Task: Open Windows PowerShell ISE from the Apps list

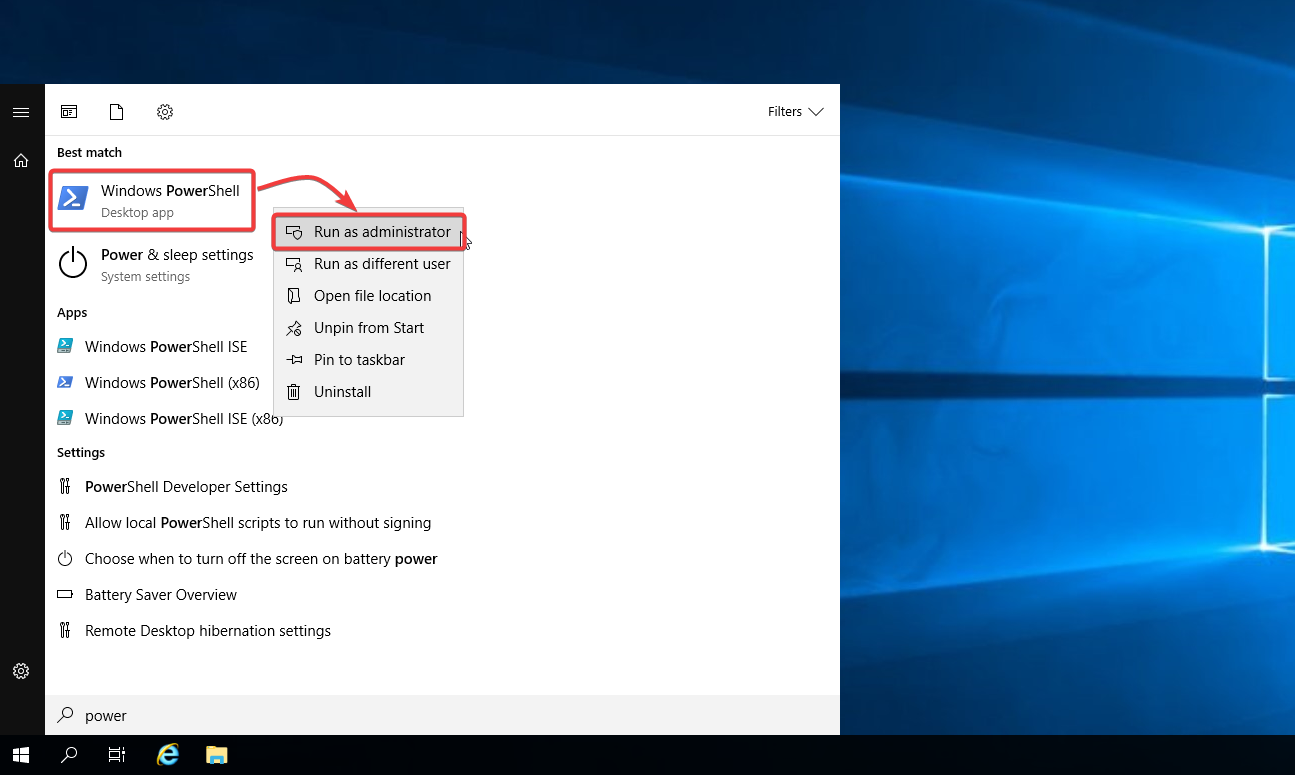Action: pyautogui.click(x=165, y=346)
